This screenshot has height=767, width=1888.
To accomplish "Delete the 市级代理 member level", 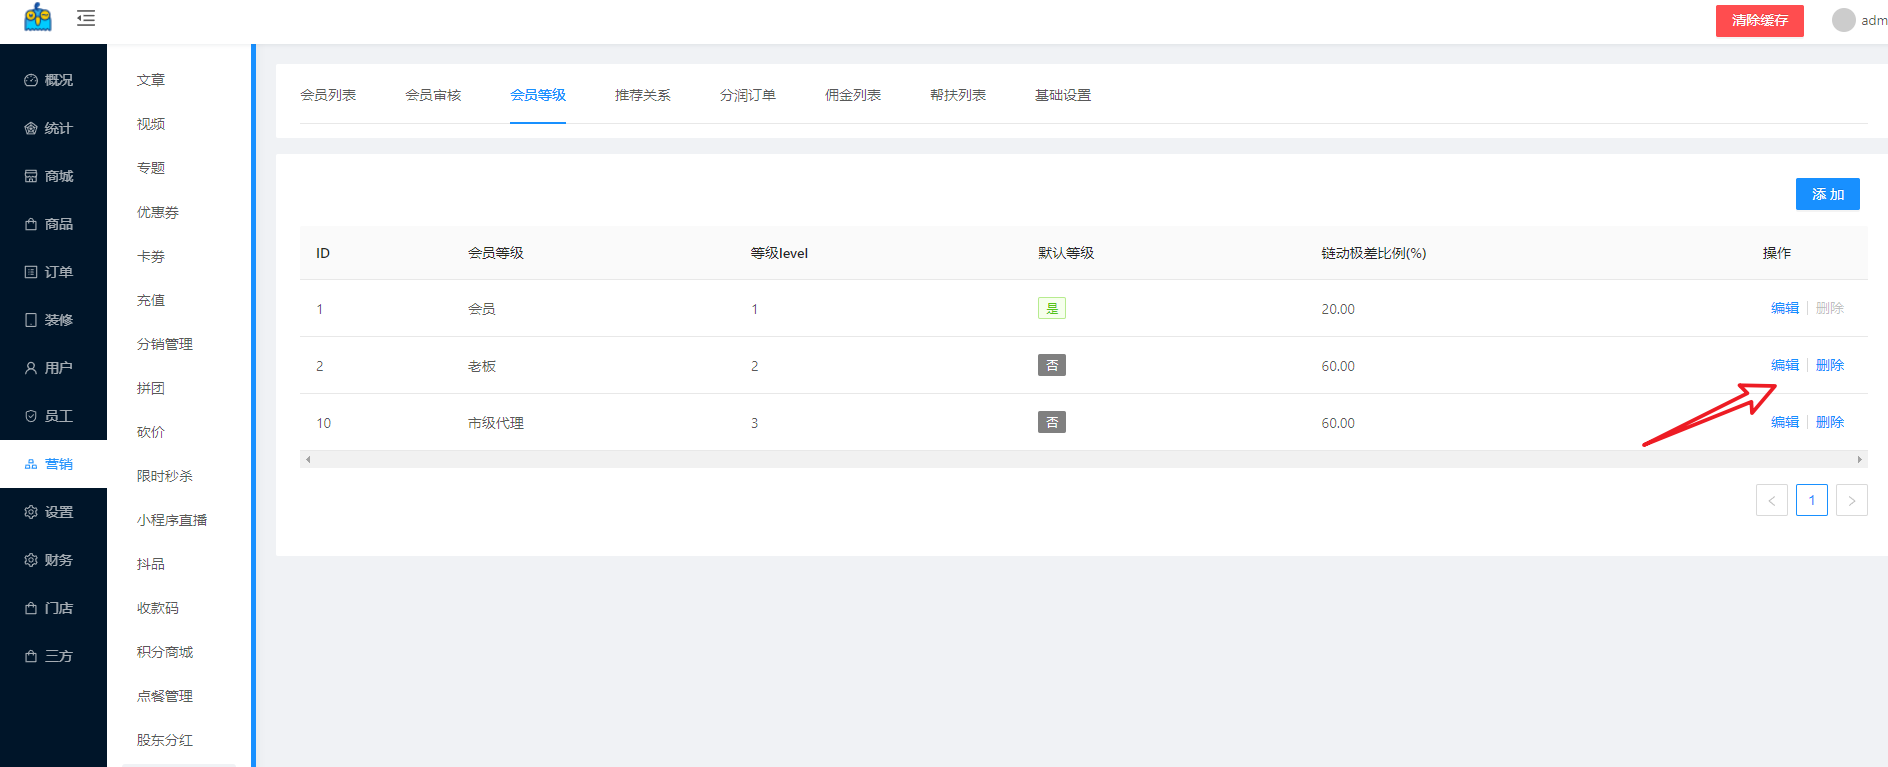I will 1829,422.
